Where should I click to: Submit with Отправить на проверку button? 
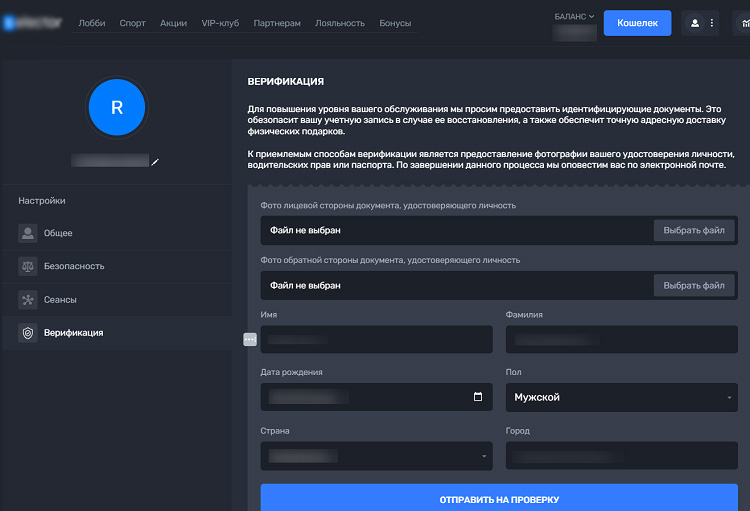coord(498,499)
